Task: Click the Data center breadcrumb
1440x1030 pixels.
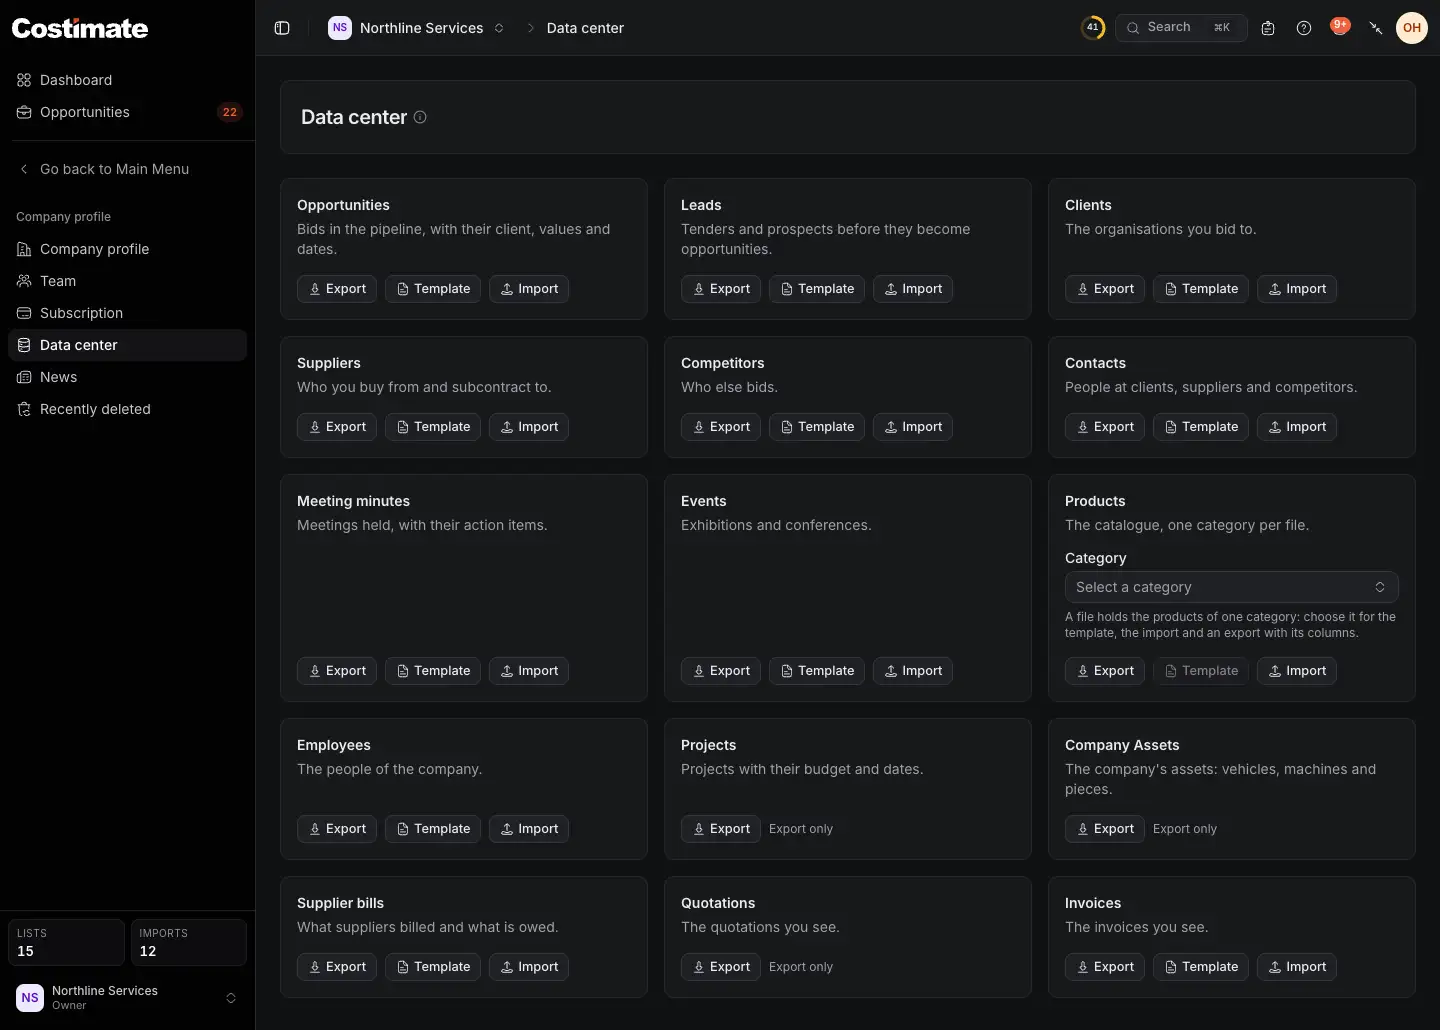Action: coord(585,28)
